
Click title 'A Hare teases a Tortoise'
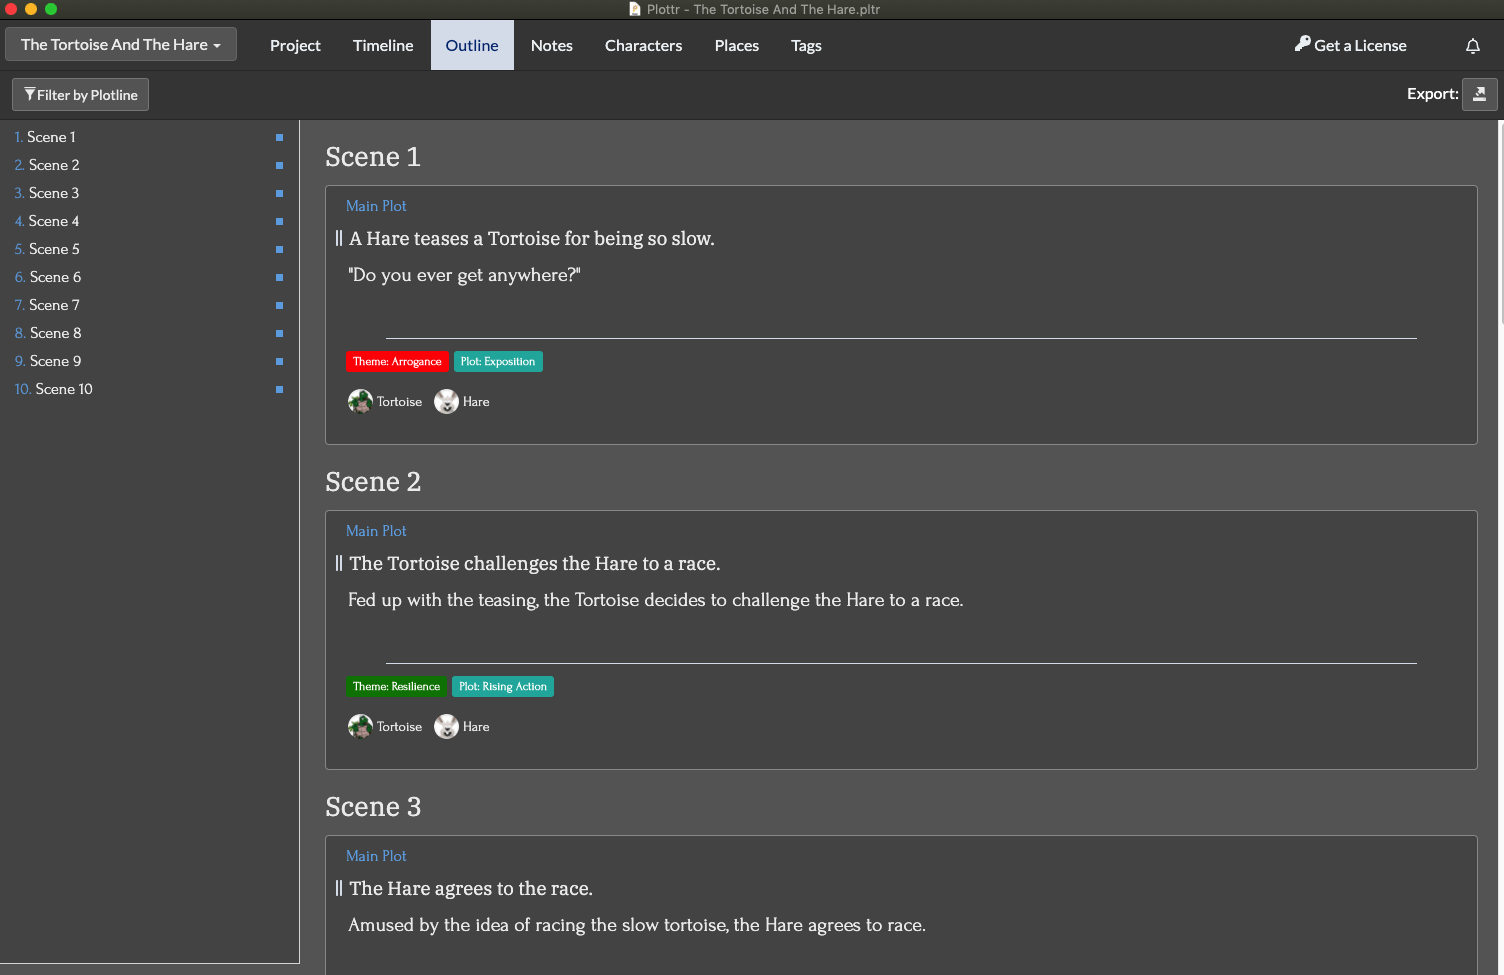532,238
